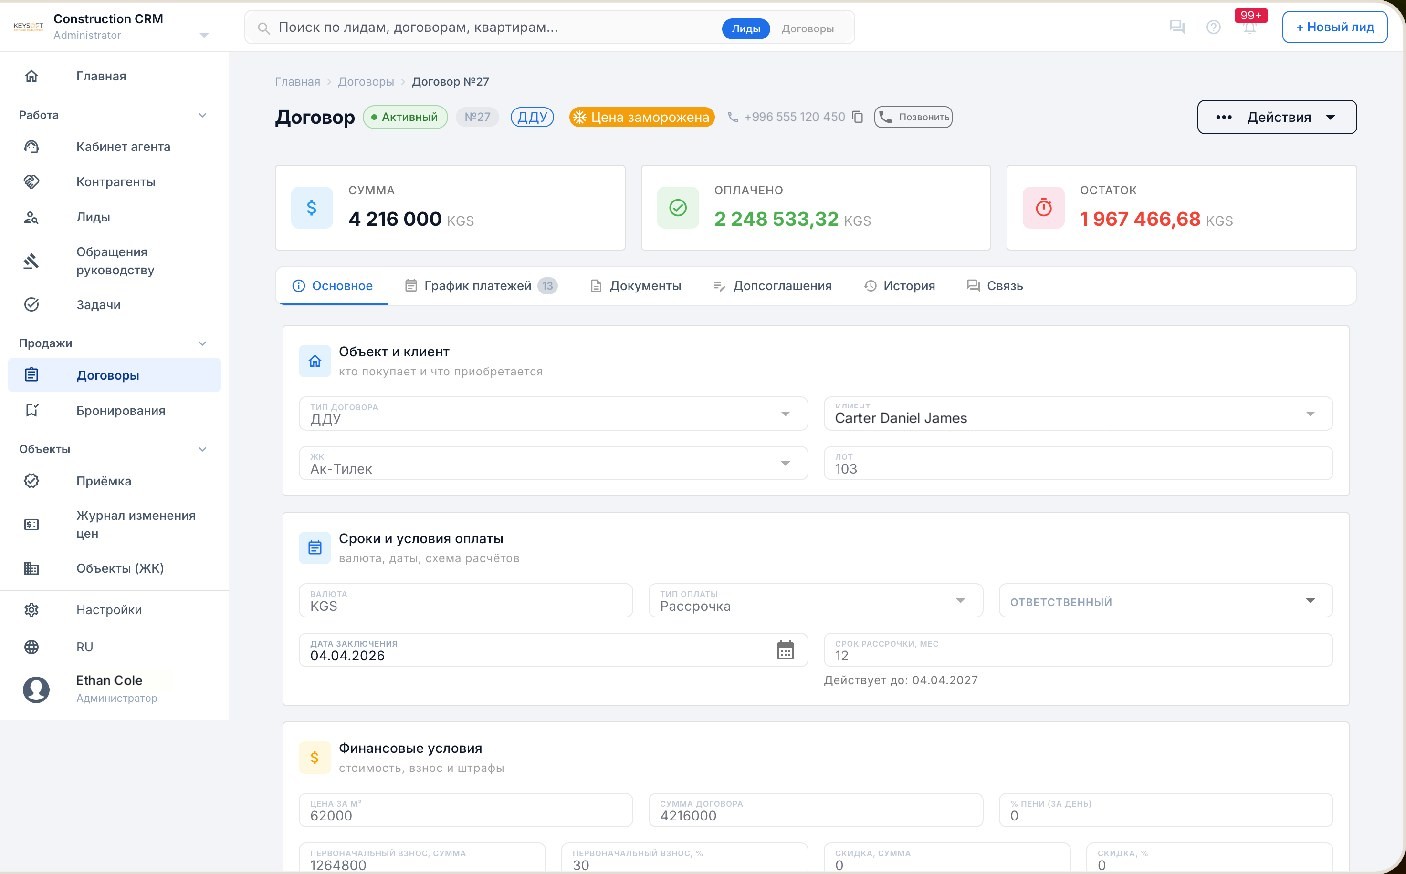Viewport: 1406px width, 874px height.
Task: Switch to the График платежей tab
Action: point(481,286)
